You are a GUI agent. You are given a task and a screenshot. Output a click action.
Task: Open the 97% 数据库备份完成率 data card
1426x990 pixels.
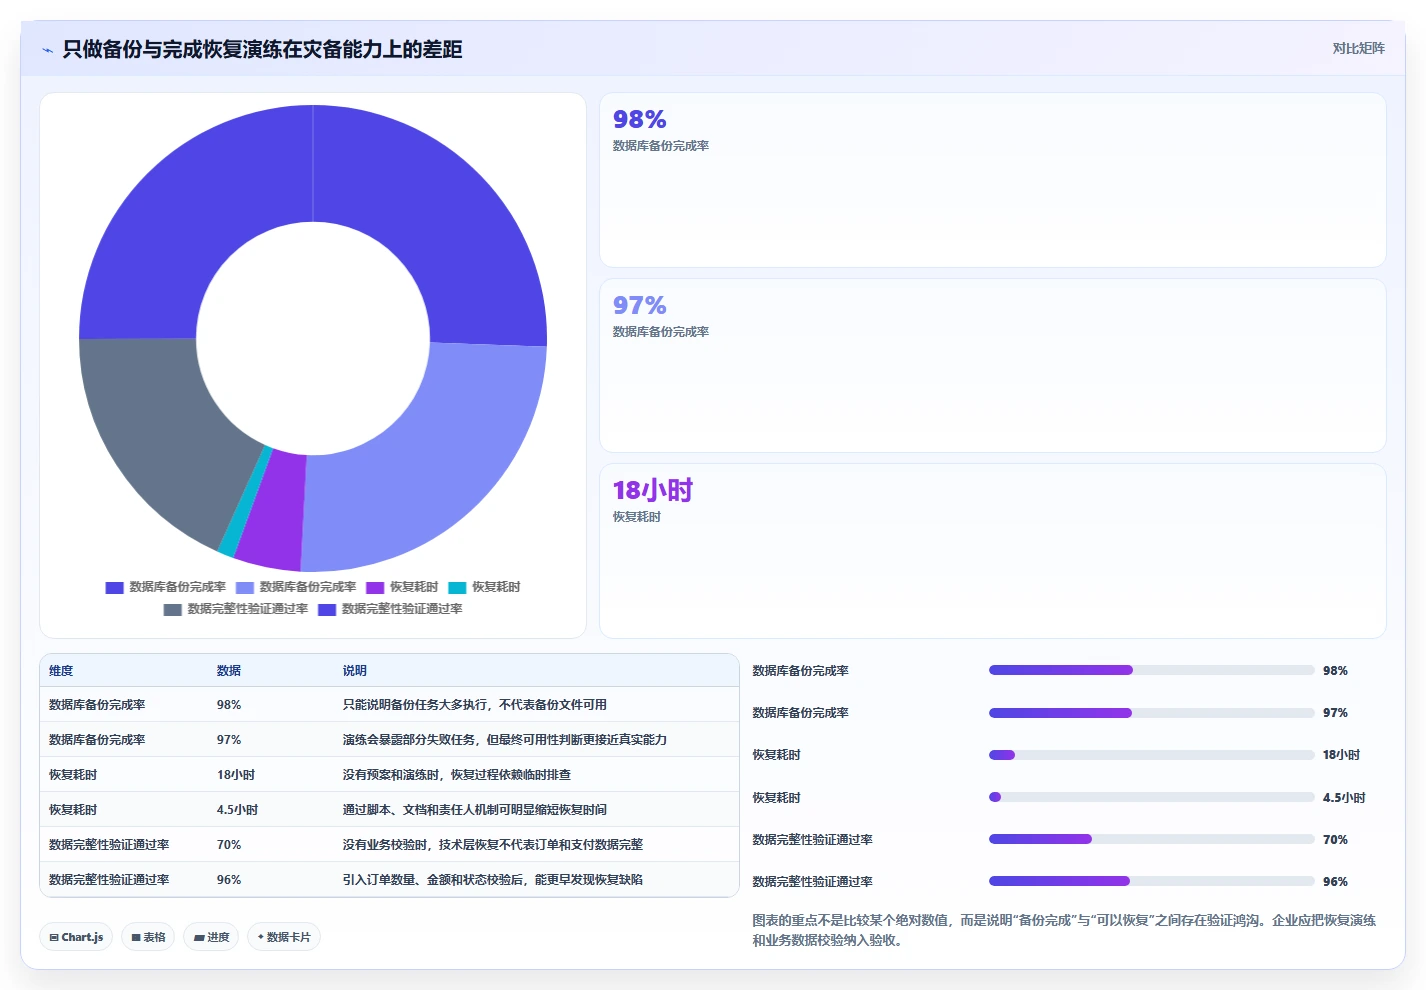pyautogui.click(x=993, y=366)
